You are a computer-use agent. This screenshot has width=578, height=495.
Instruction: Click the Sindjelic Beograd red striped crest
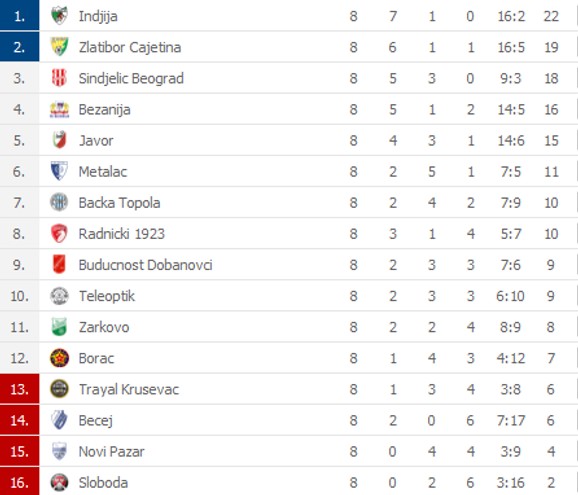point(59,78)
